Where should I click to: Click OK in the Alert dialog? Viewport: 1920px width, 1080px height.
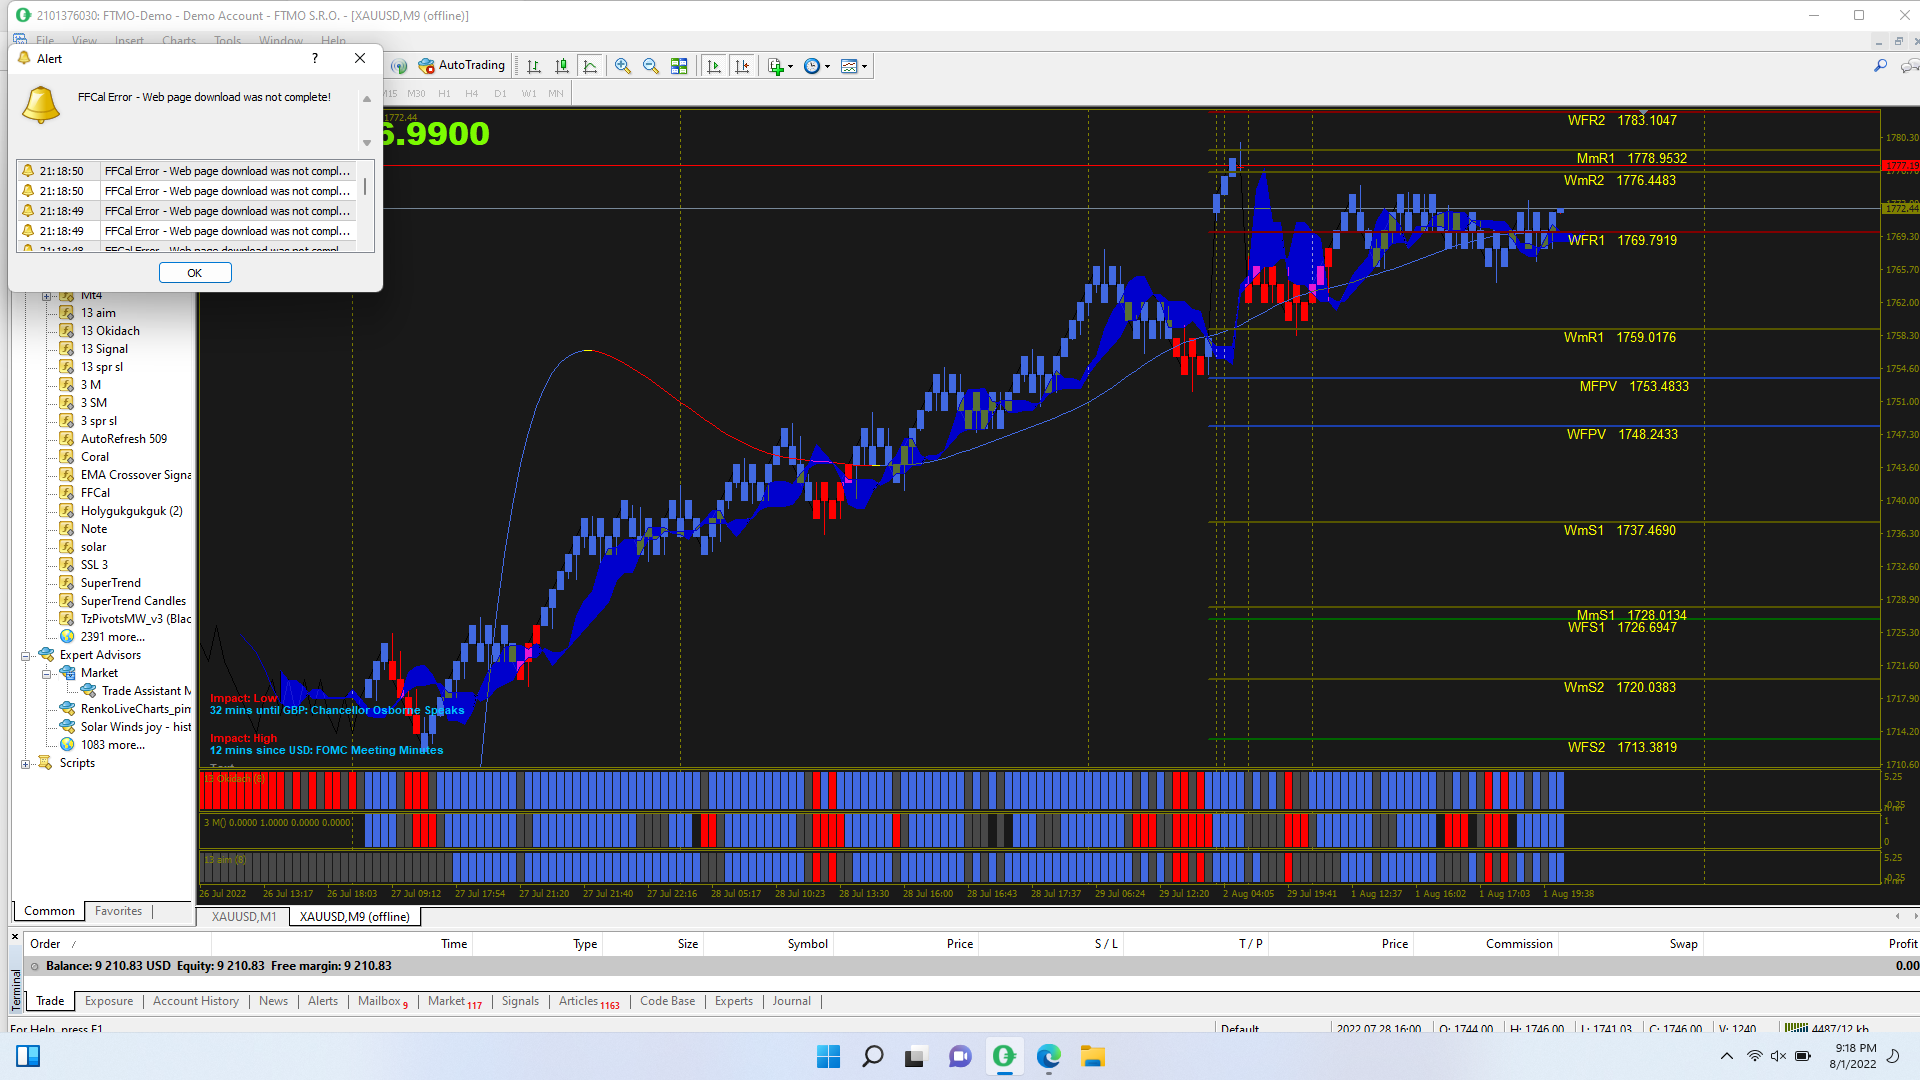tap(195, 273)
